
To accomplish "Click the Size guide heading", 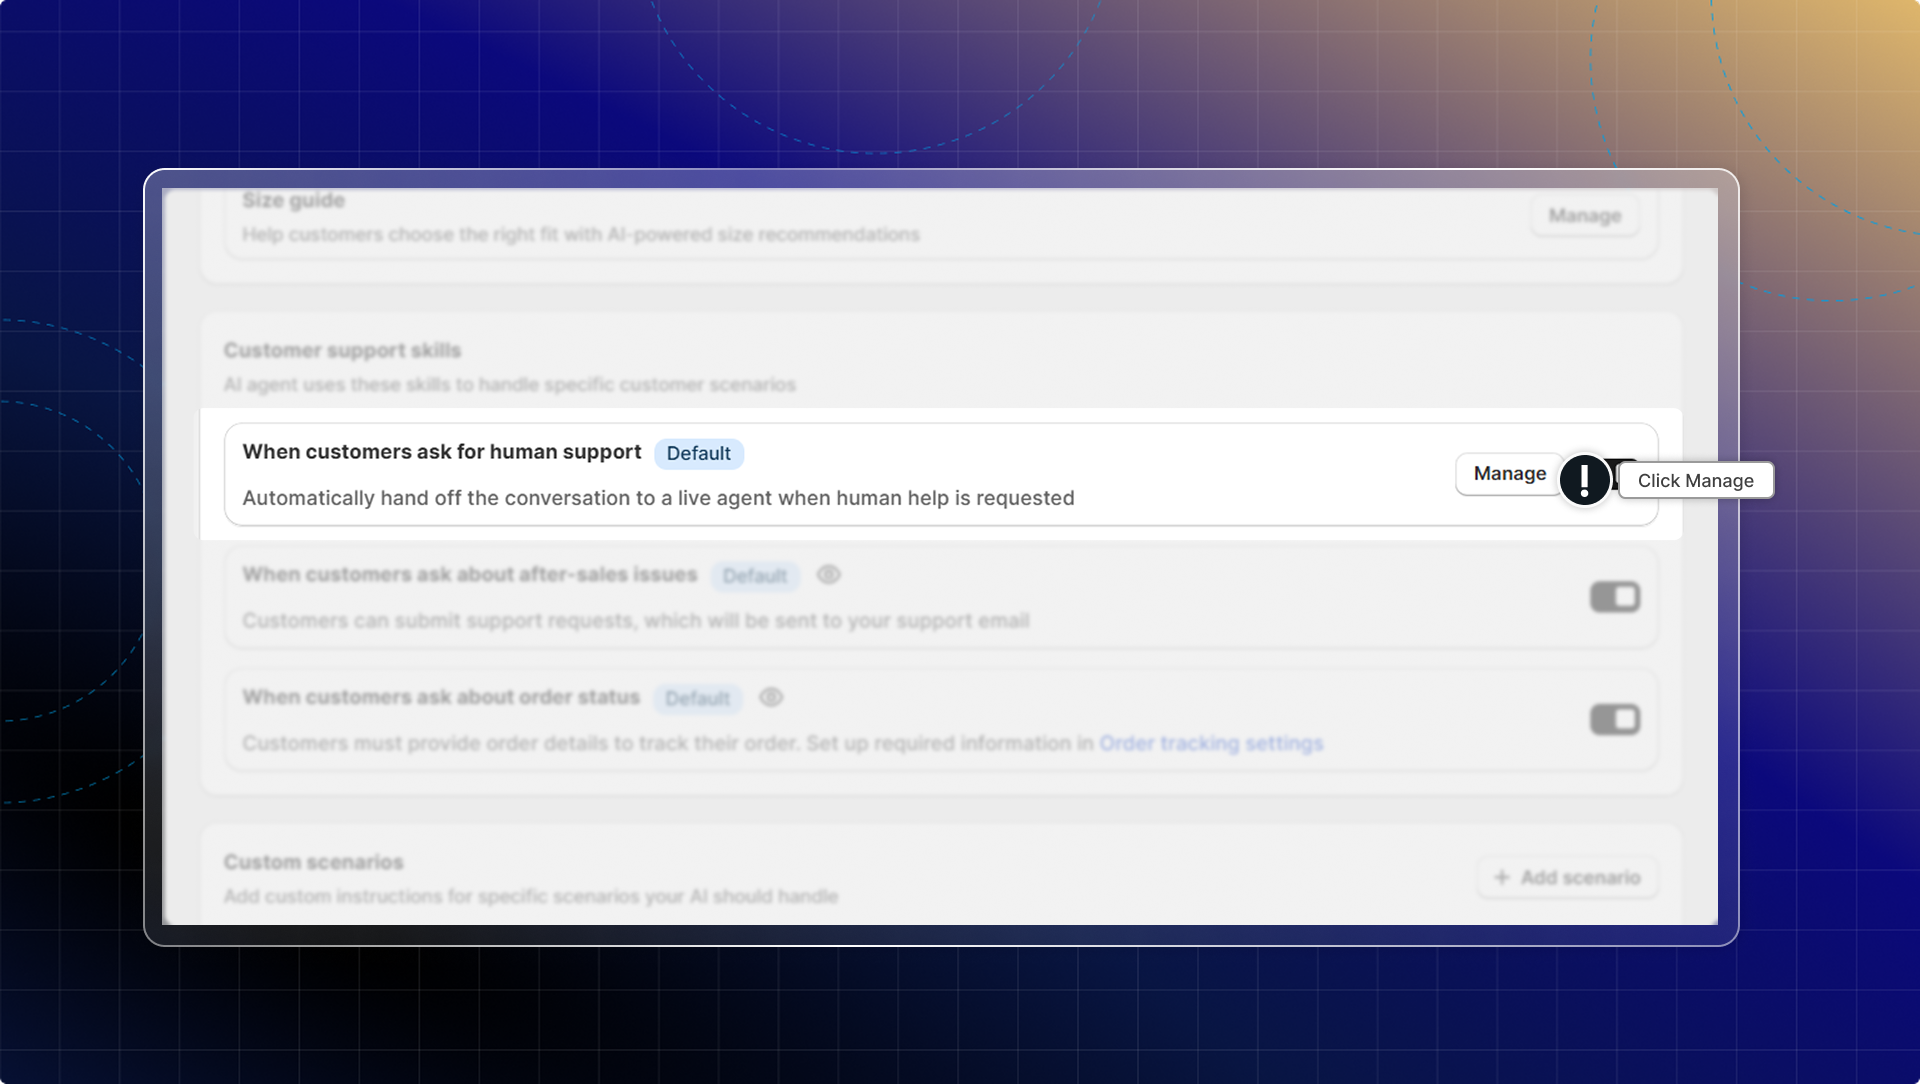I will coord(293,201).
